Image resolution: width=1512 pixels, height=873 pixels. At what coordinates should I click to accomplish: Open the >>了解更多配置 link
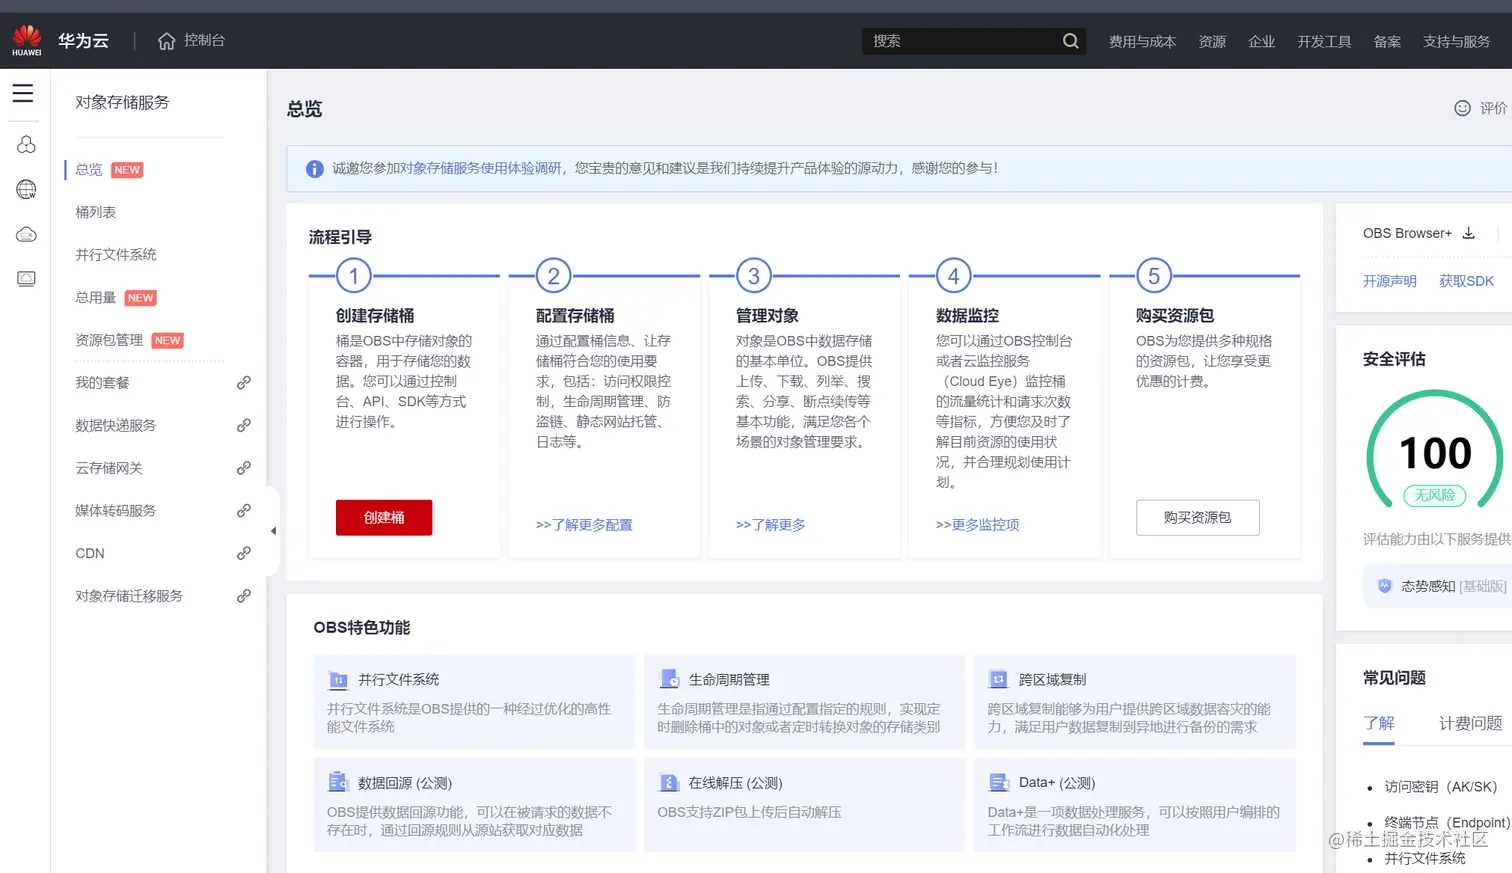(x=584, y=525)
